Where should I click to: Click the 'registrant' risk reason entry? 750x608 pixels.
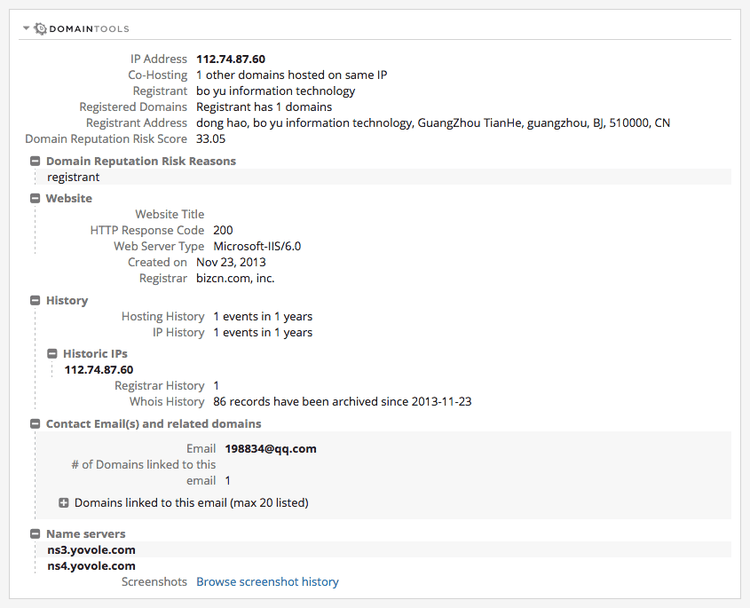pos(73,177)
